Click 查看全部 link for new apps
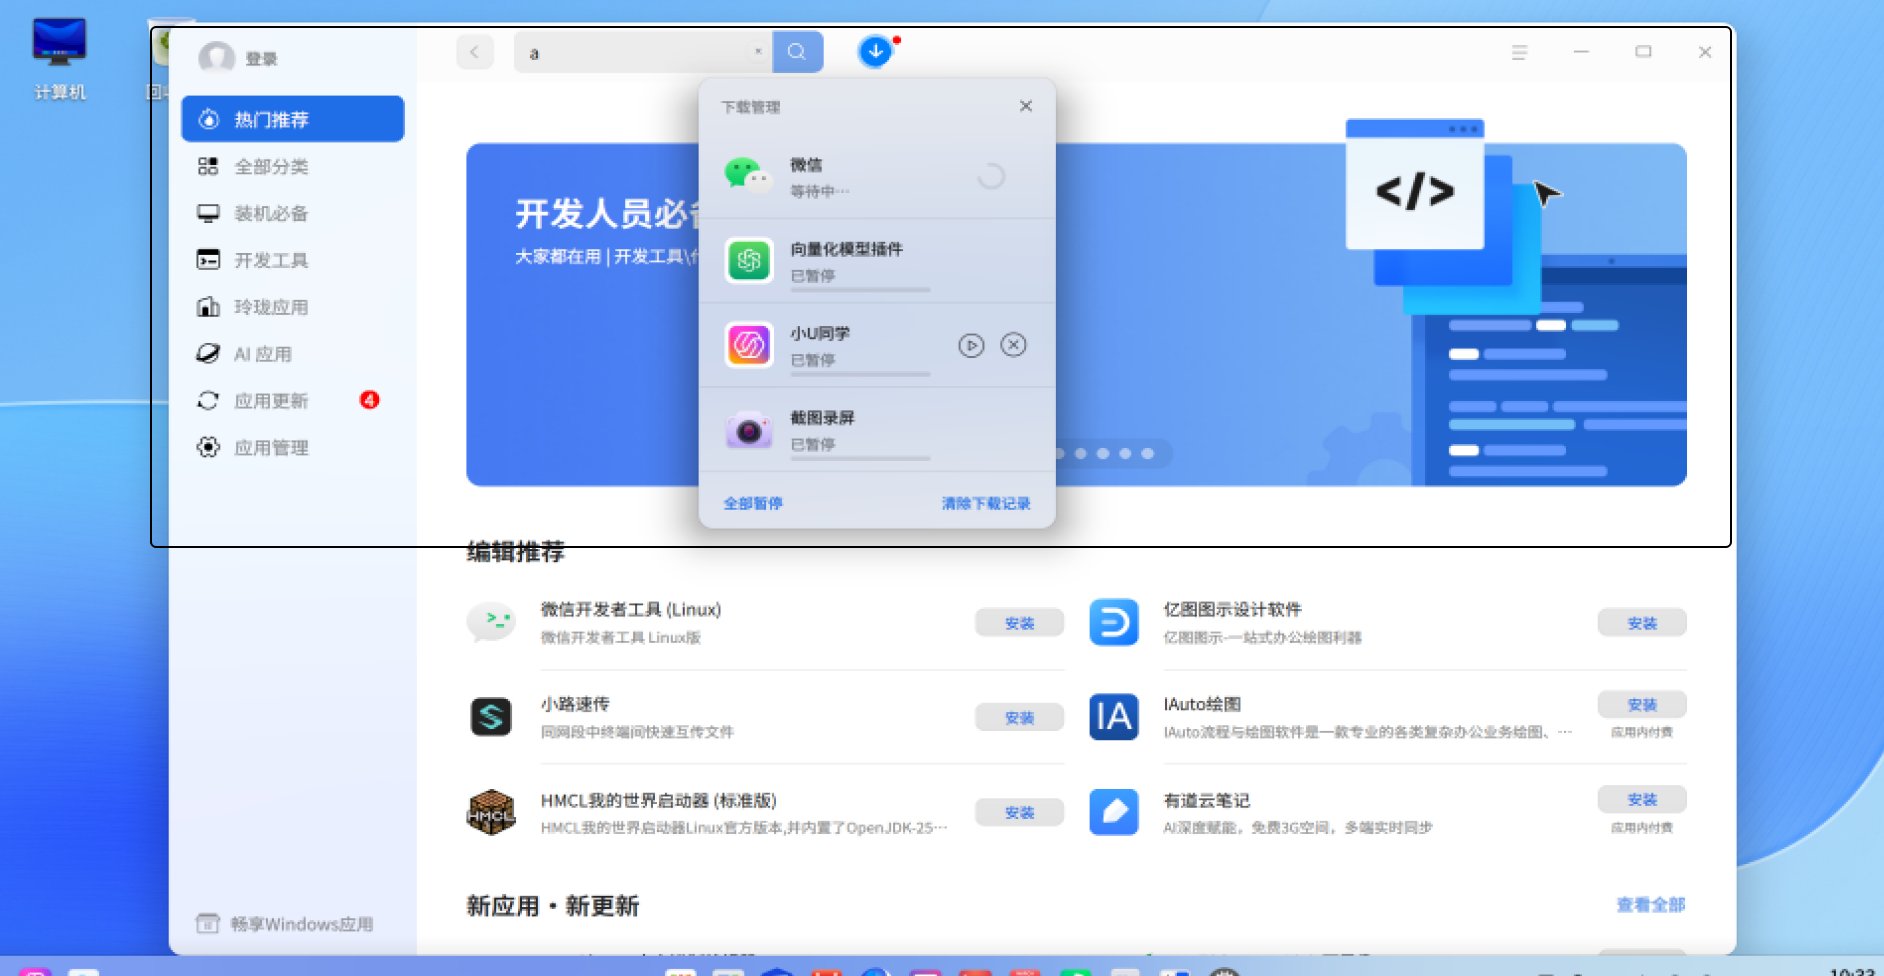This screenshot has height=976, width=1884. (1651, 905)
